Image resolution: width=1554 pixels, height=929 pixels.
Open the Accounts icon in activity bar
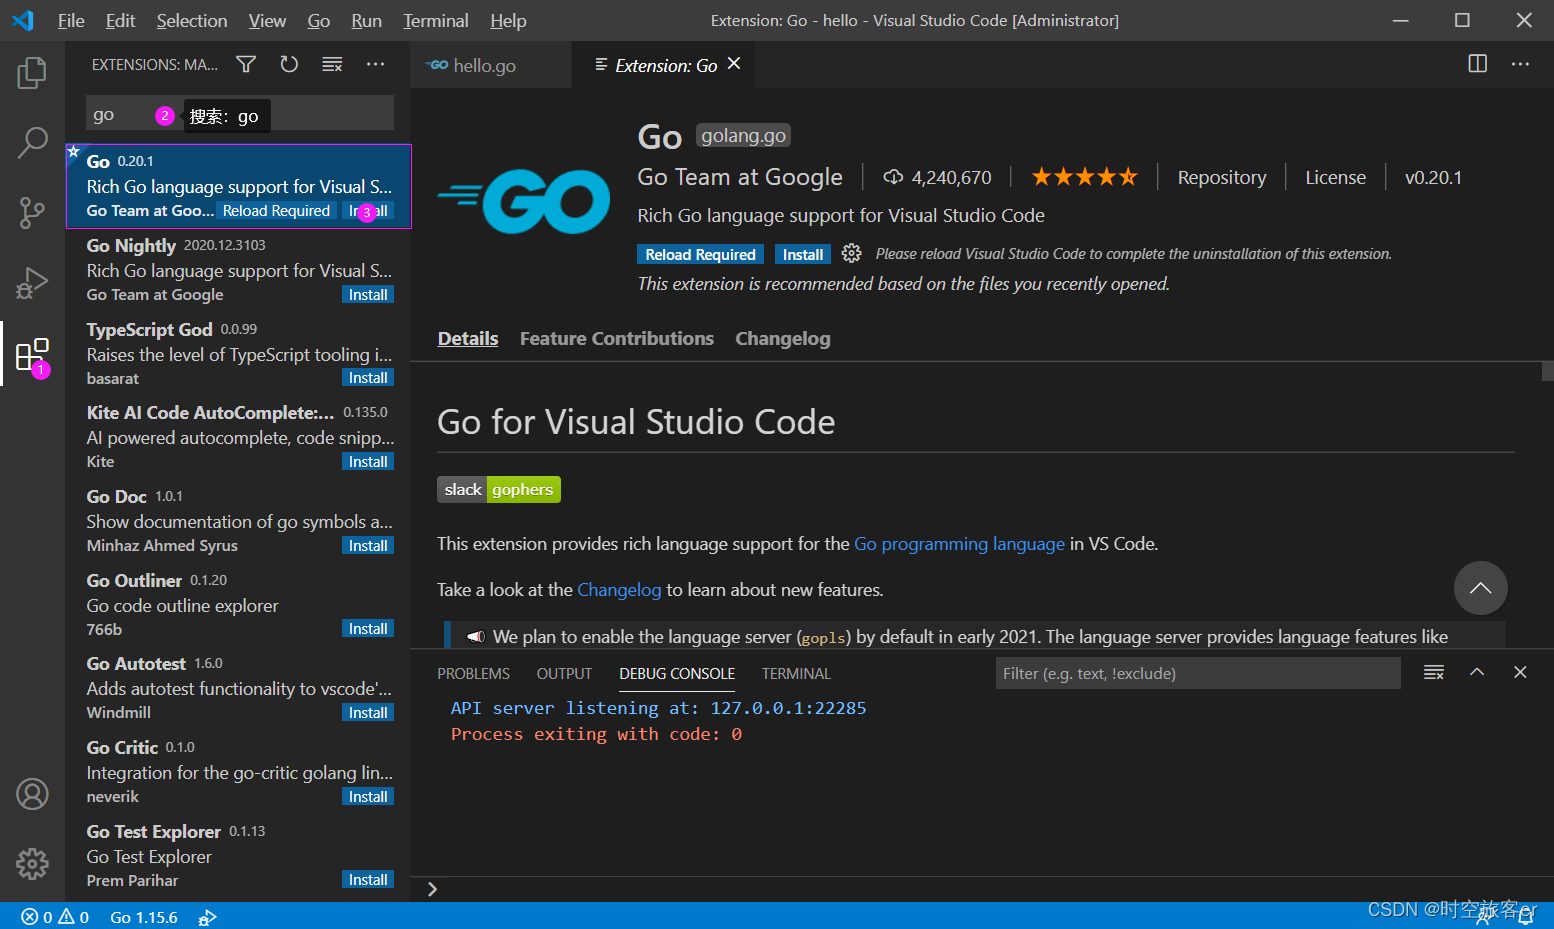pyautogui.click(x=32, y=794)
